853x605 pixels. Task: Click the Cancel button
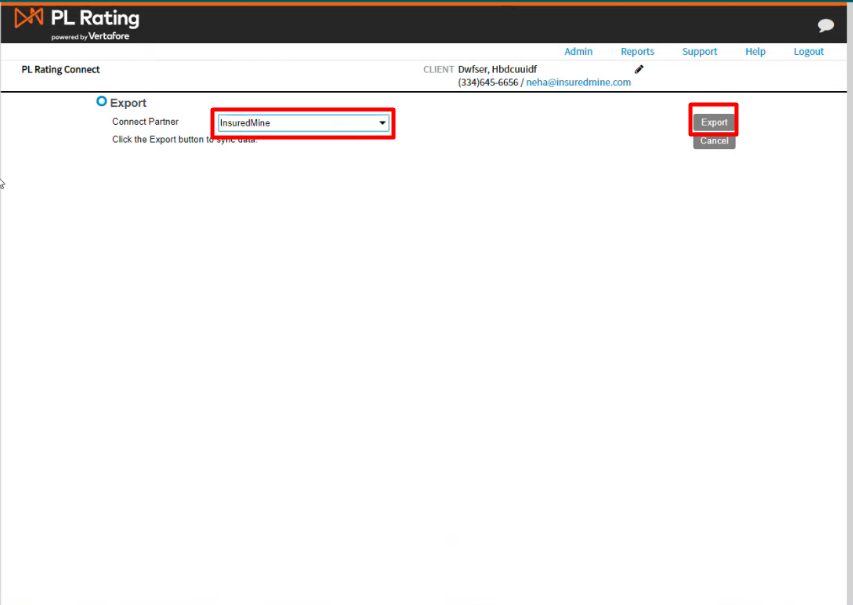[x=714, y=141]
